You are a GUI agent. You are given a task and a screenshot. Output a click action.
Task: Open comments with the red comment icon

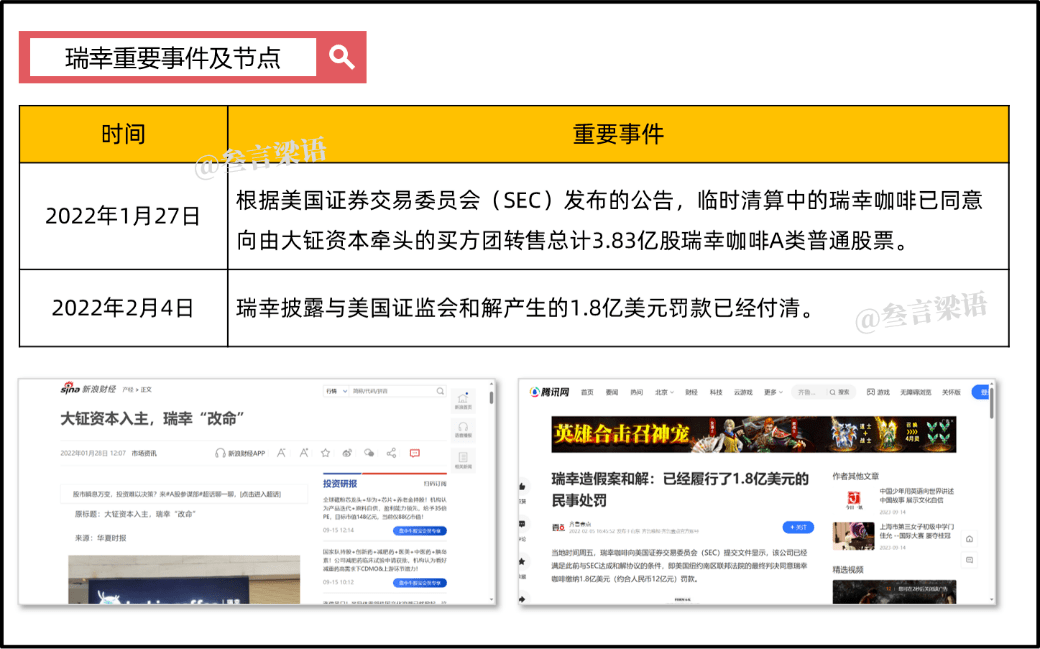click(x=415, y=453)
